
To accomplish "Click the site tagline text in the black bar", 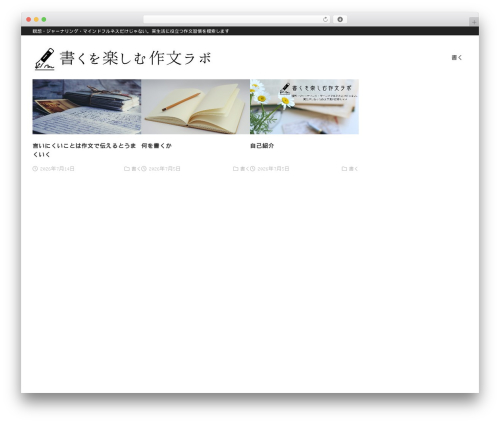I will click(131, 31).
